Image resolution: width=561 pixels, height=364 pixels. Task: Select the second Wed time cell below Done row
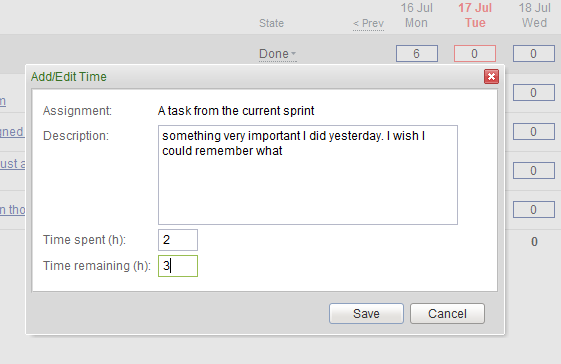click(533, 132)
